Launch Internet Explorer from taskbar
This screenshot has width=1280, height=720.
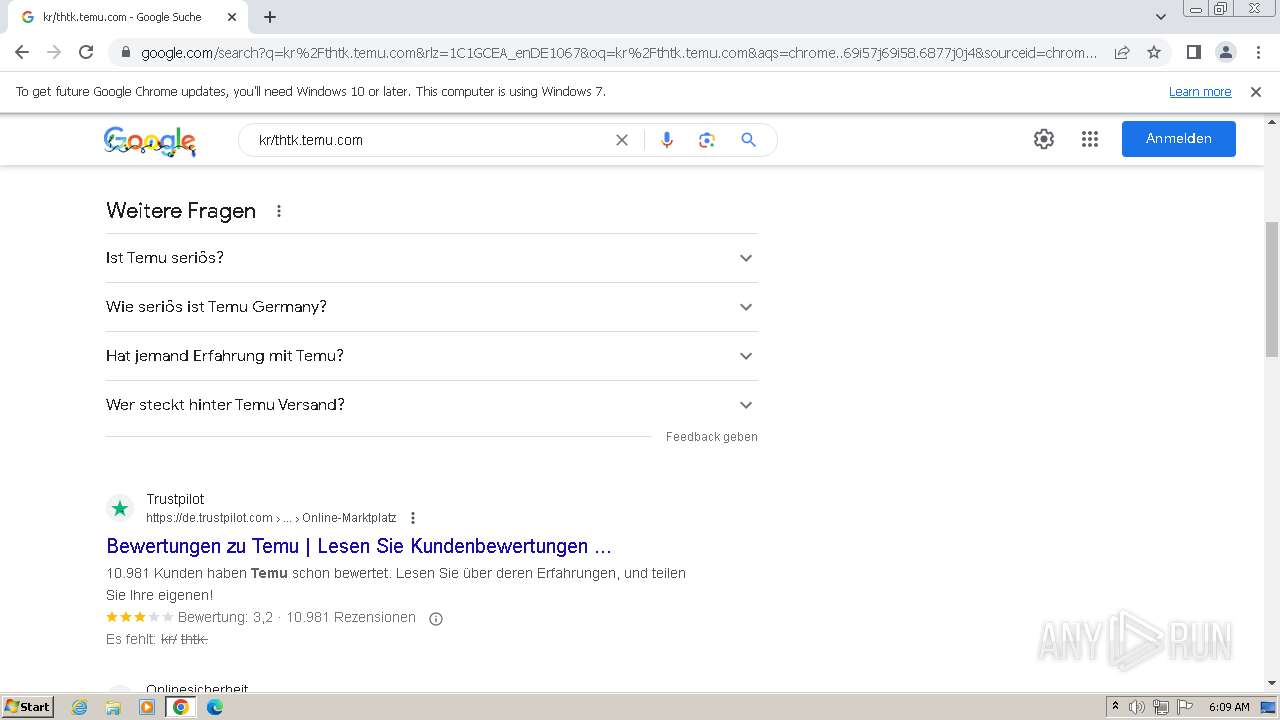click(x=80, y=707)
